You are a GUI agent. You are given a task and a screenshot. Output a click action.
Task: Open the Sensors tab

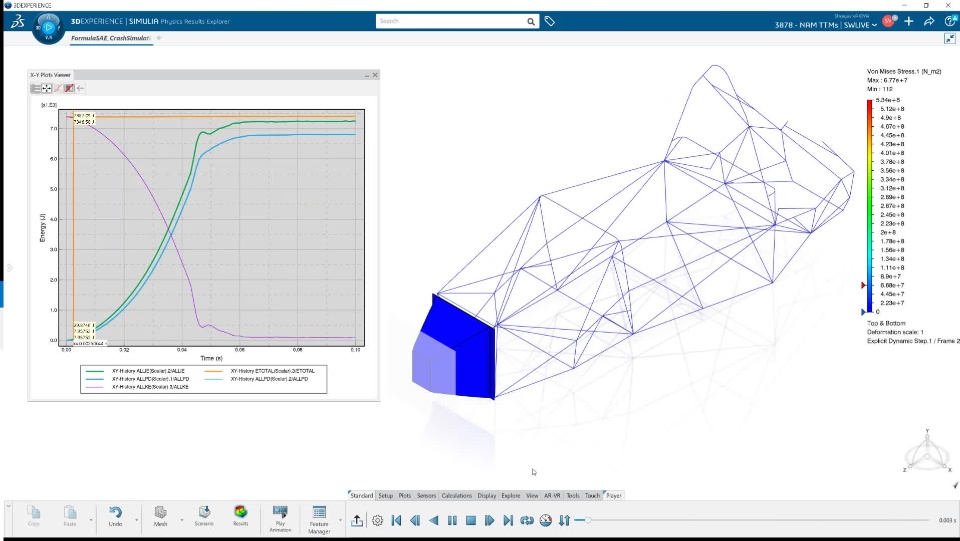tap(426, 496)
